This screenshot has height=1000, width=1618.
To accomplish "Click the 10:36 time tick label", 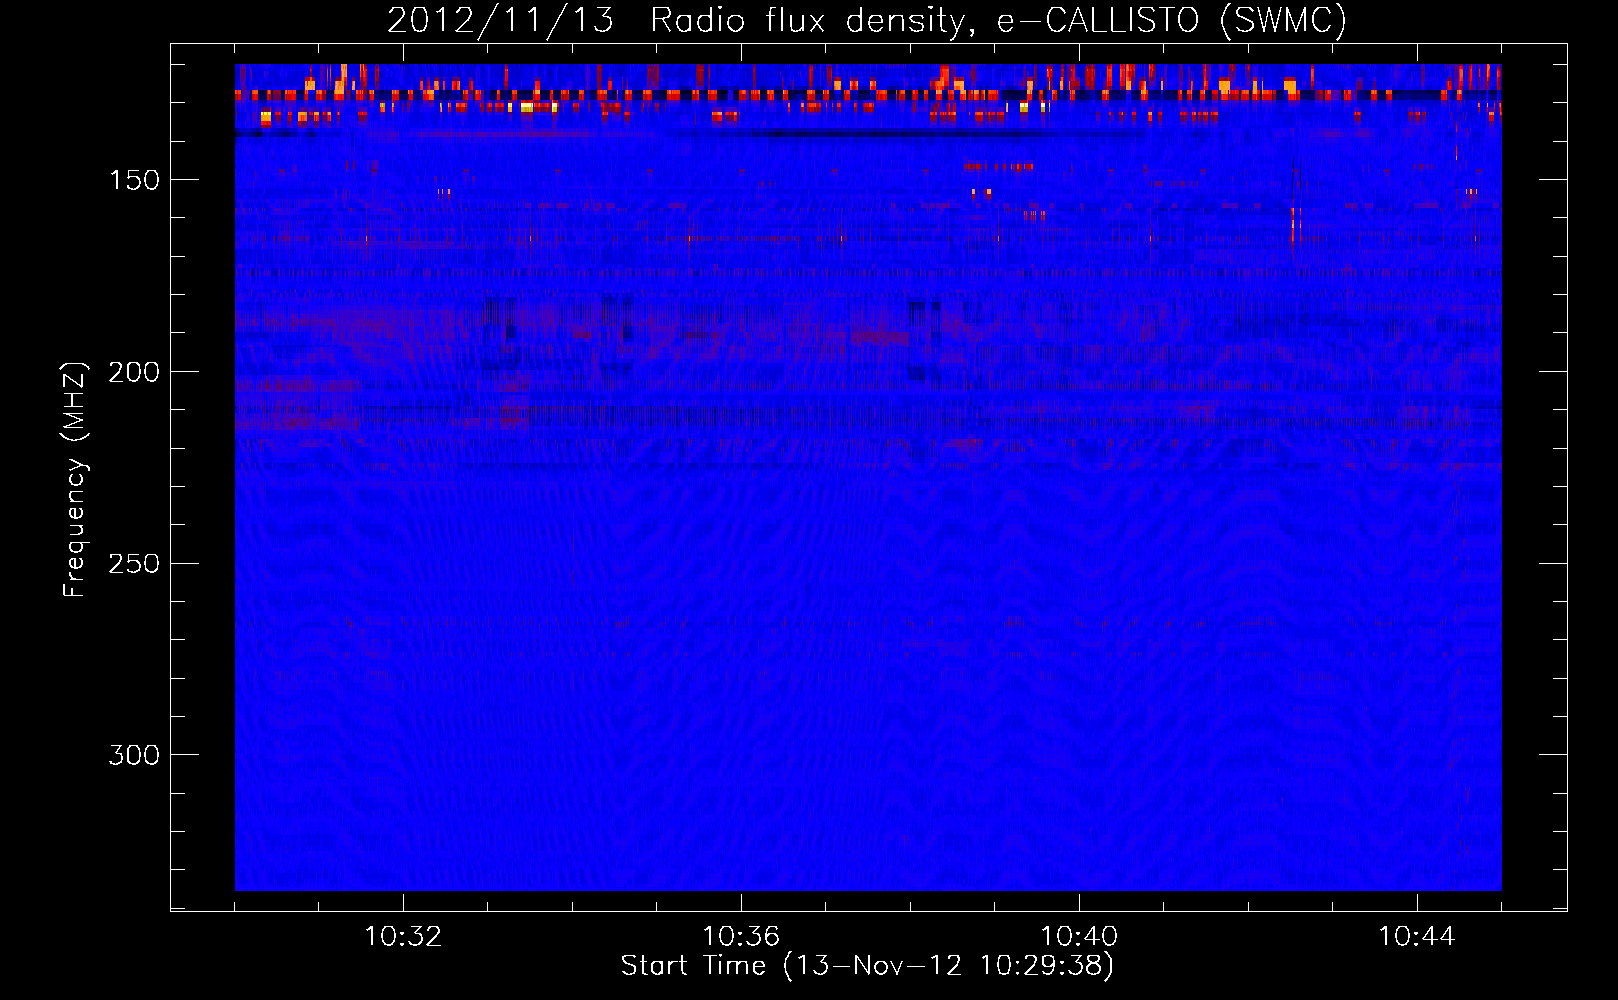I will point(741,937).
